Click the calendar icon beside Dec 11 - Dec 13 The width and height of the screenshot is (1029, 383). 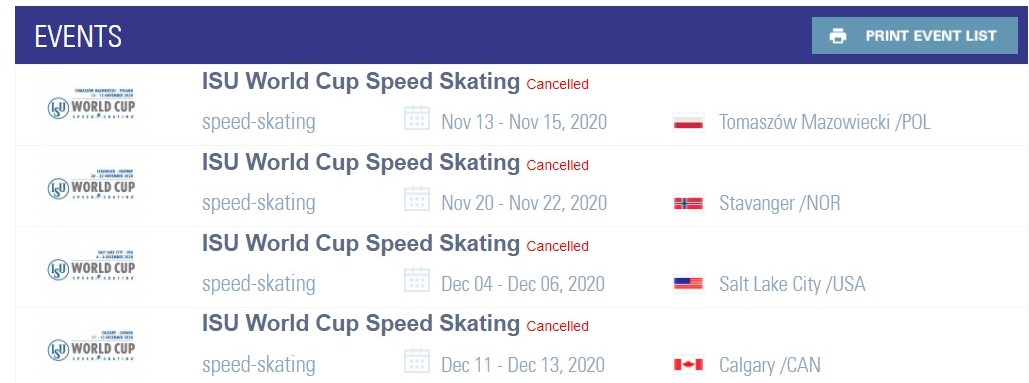(x=417, y=361)
